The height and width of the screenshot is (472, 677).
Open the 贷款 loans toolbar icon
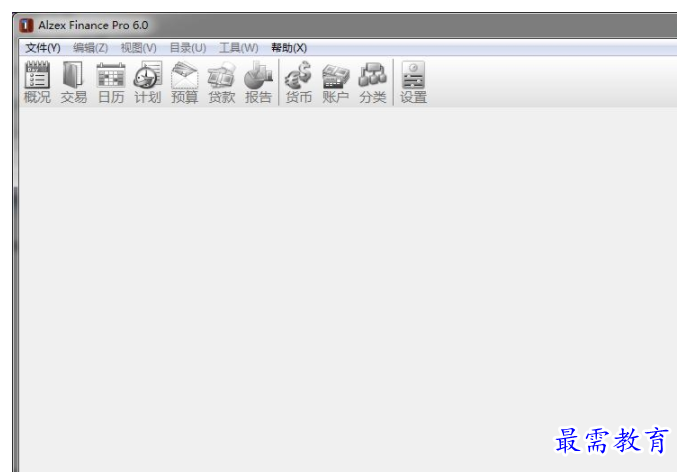(221, 82)
